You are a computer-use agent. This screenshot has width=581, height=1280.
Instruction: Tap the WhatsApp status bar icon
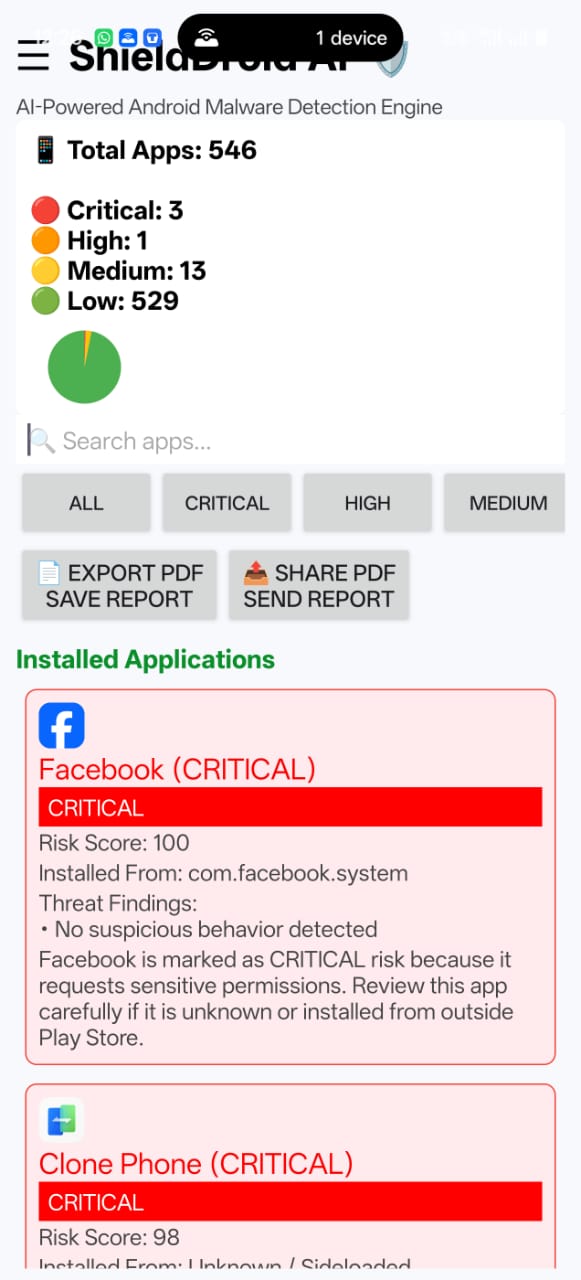pos(104,38)
